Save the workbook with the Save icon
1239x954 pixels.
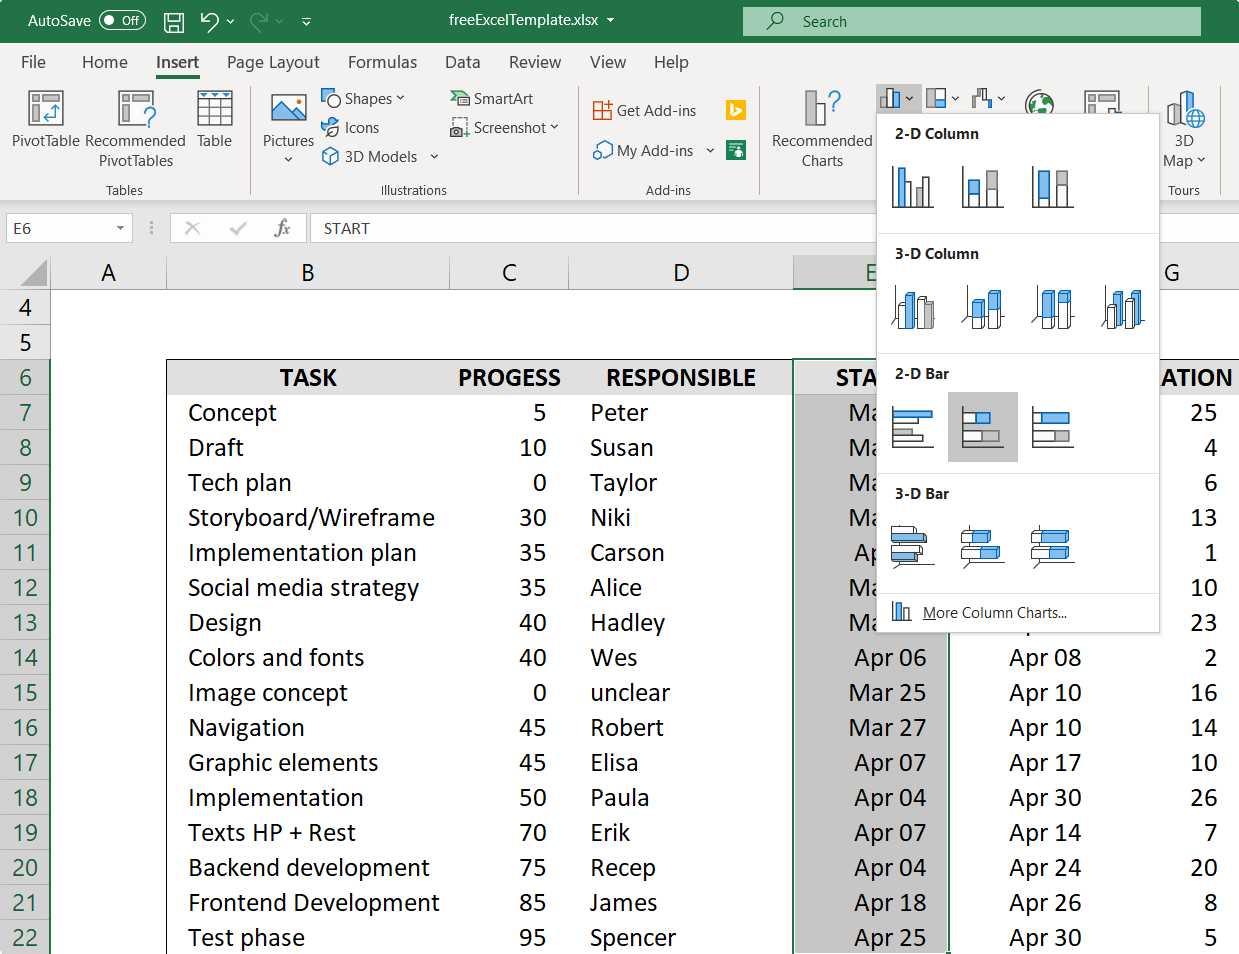pyautogui.click(x=173, y=20)
